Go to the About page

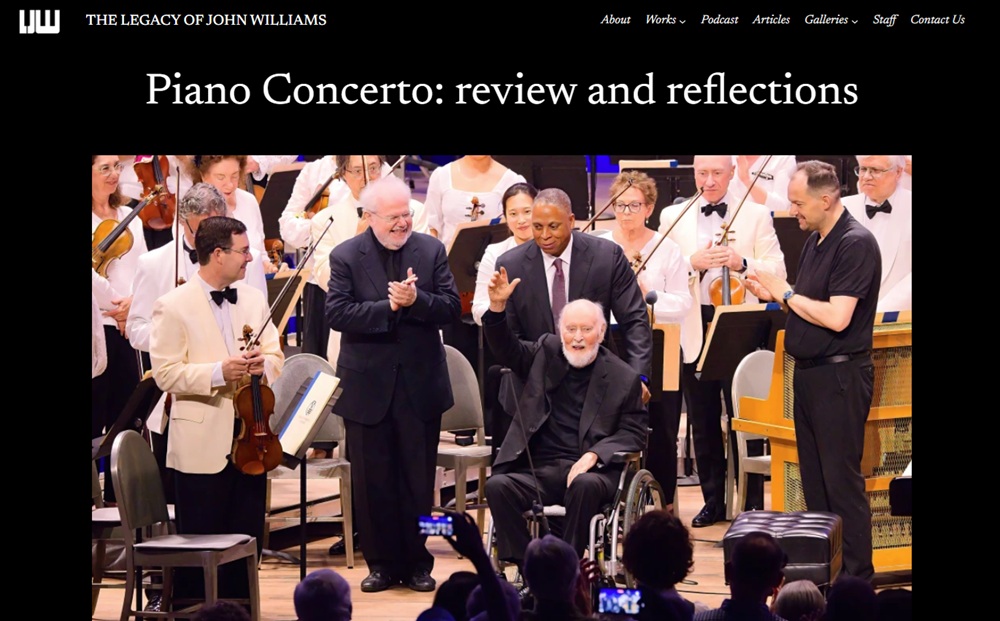coord(615,20)
